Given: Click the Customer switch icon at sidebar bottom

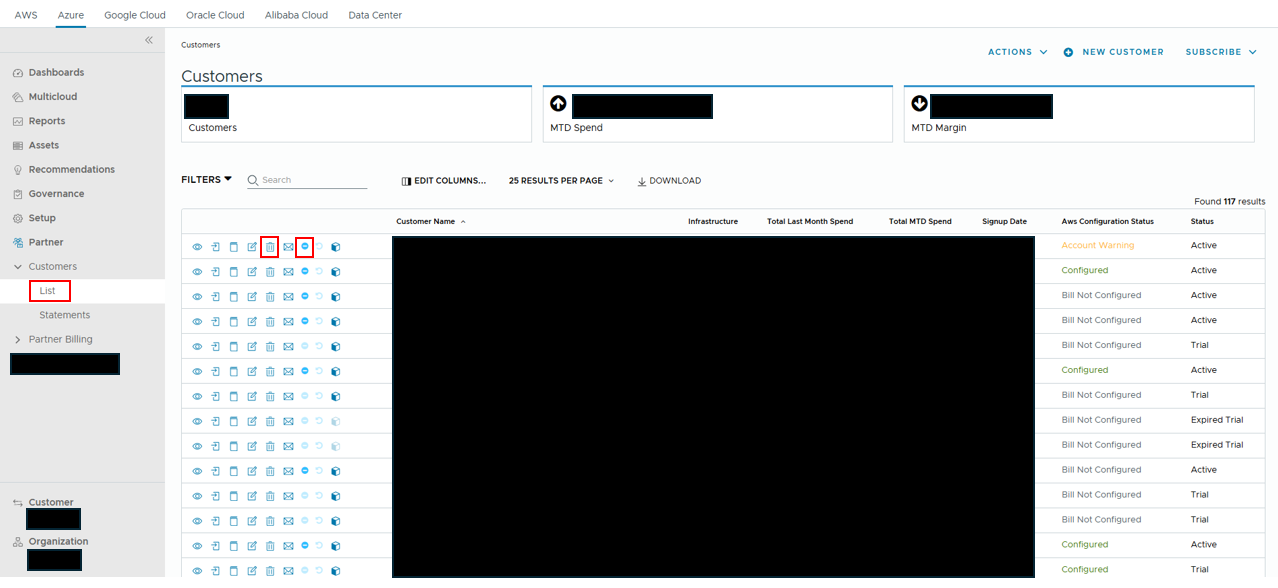Looking at the screenshot, I should 18,503.
